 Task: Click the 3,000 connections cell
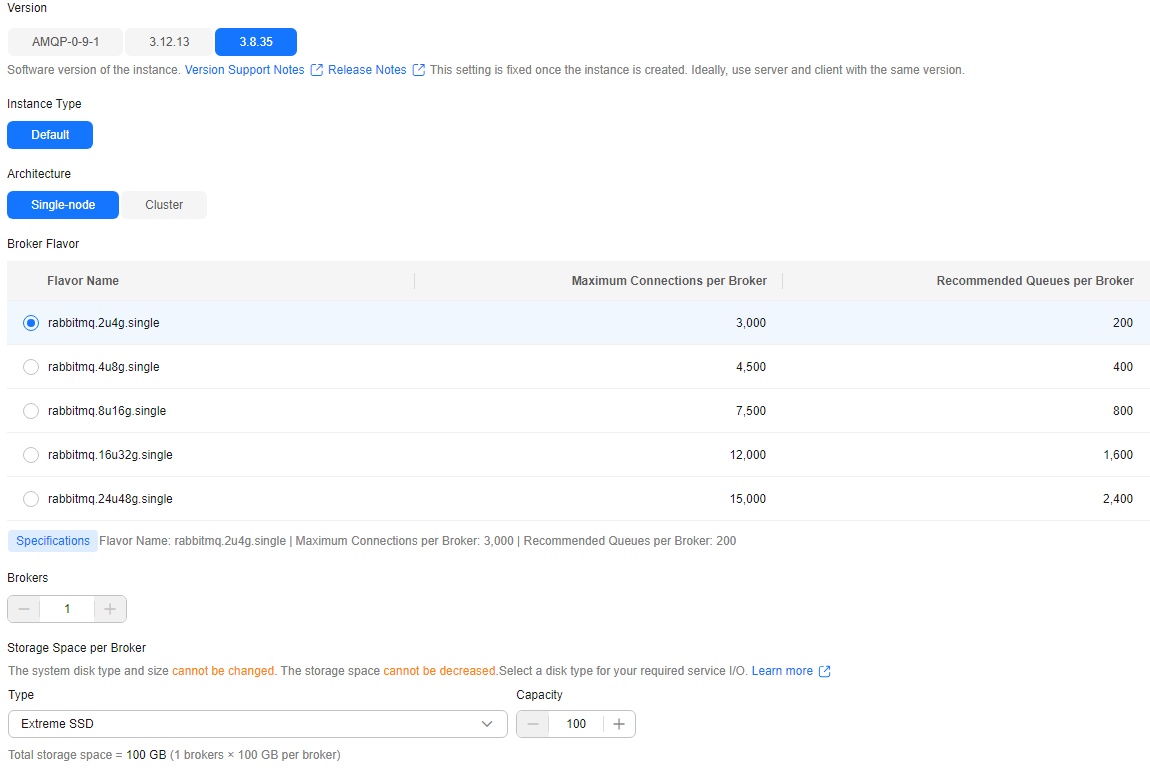click(x=751, y=323)
